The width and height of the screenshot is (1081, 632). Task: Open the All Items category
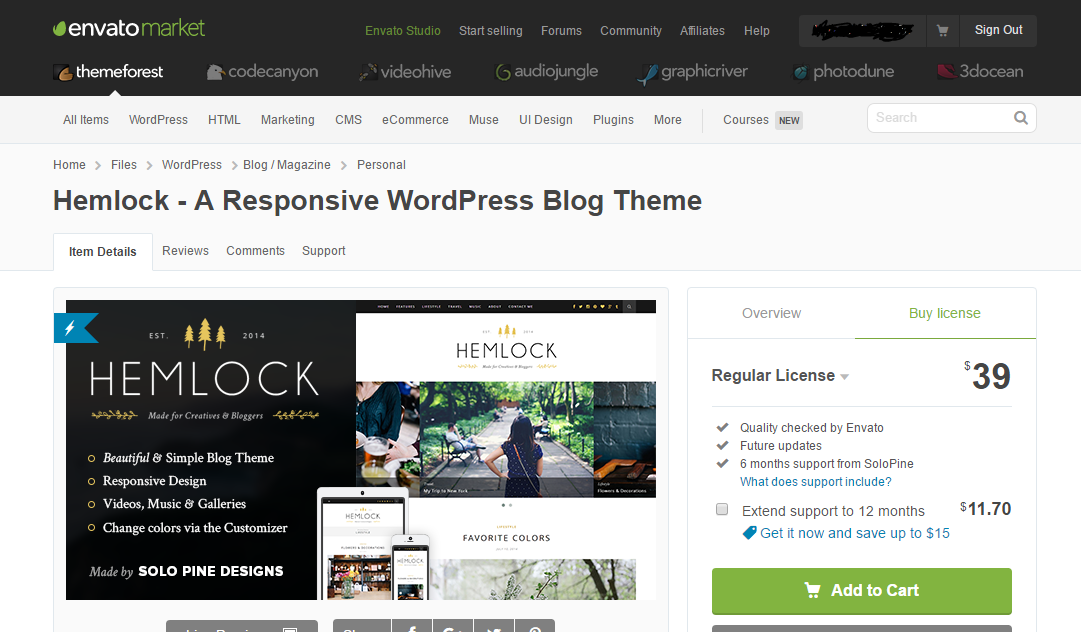[x=86, y=120]
